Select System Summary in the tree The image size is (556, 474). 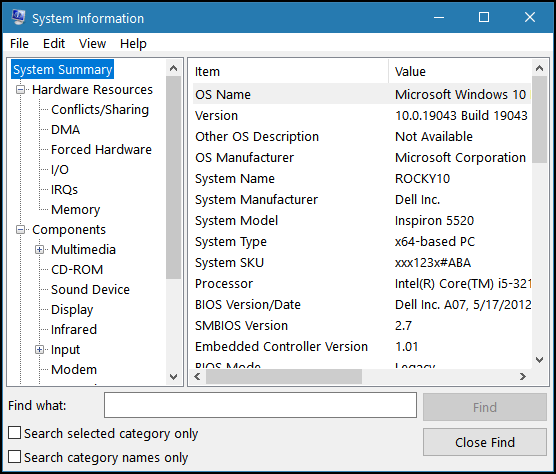(63, 69)
